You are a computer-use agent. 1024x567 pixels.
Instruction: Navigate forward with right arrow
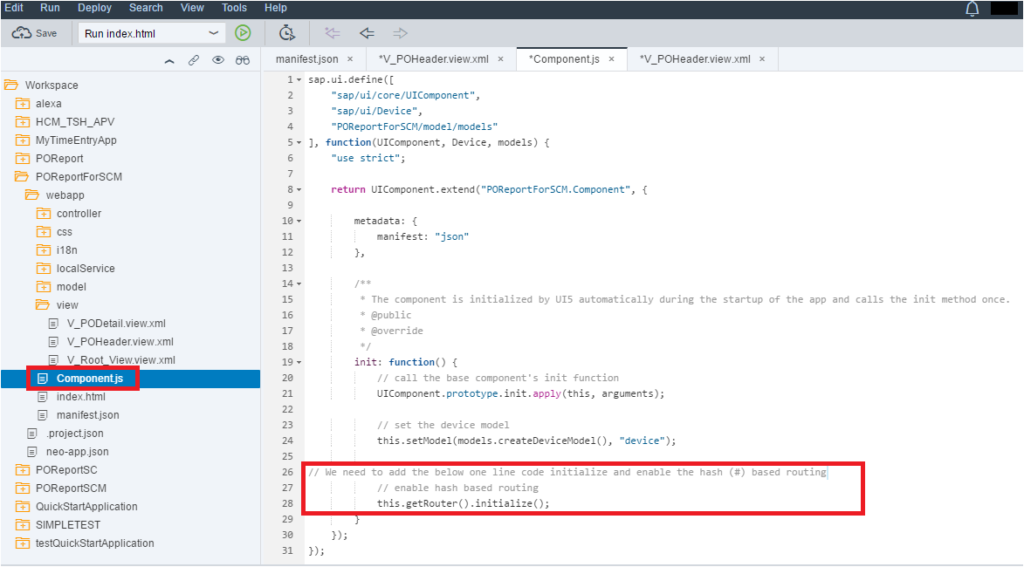[400, 33]
